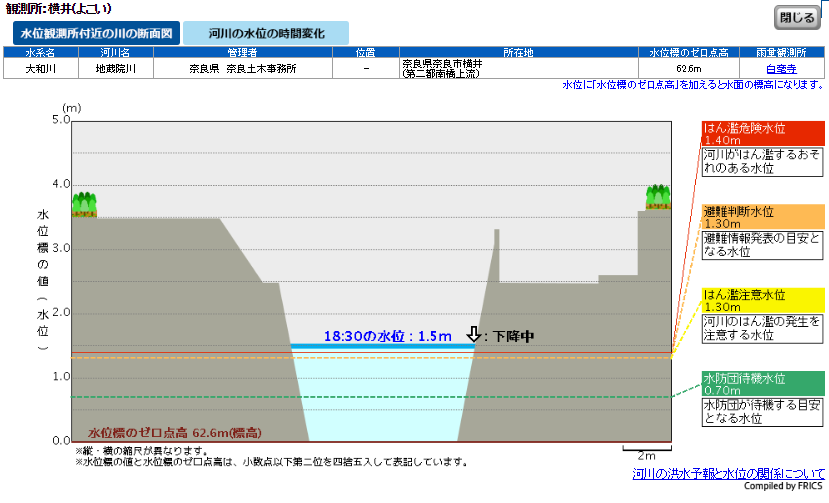The width and height of the screenshot is (829, 503).
Task: Click the はん濫注意水位 1.30m yellow legend label
Action: 763,300
